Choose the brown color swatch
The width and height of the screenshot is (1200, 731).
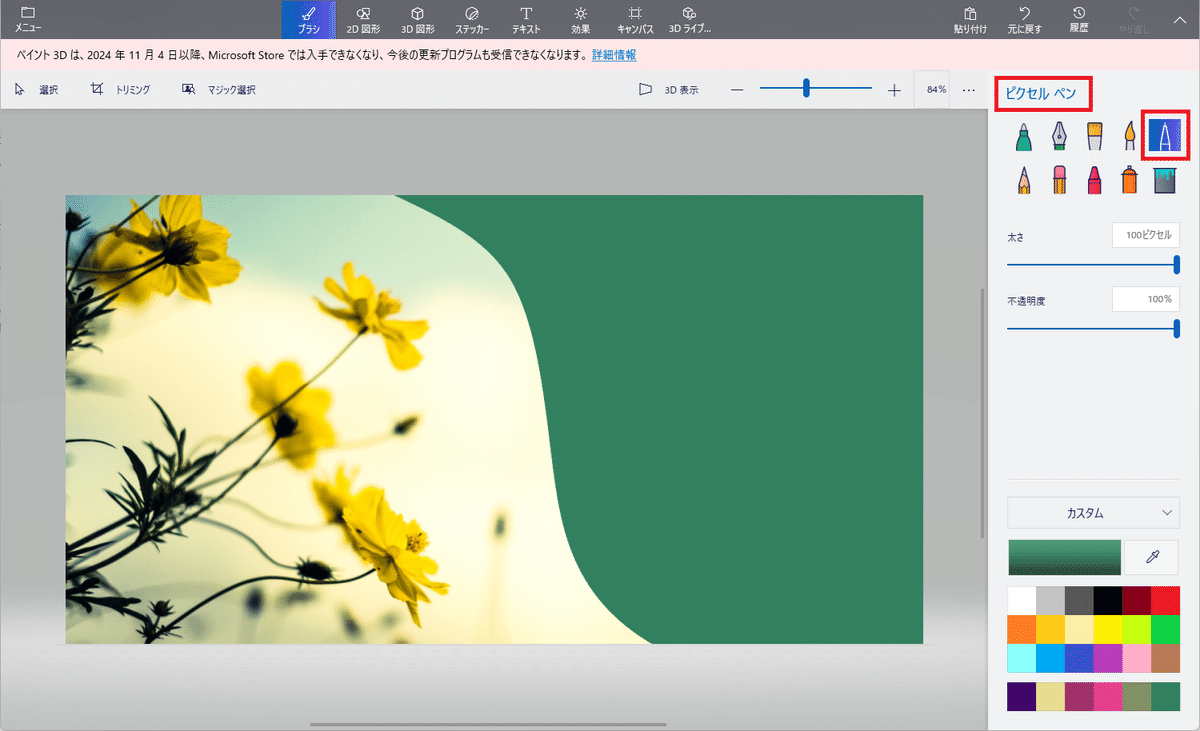[1165, 658]
